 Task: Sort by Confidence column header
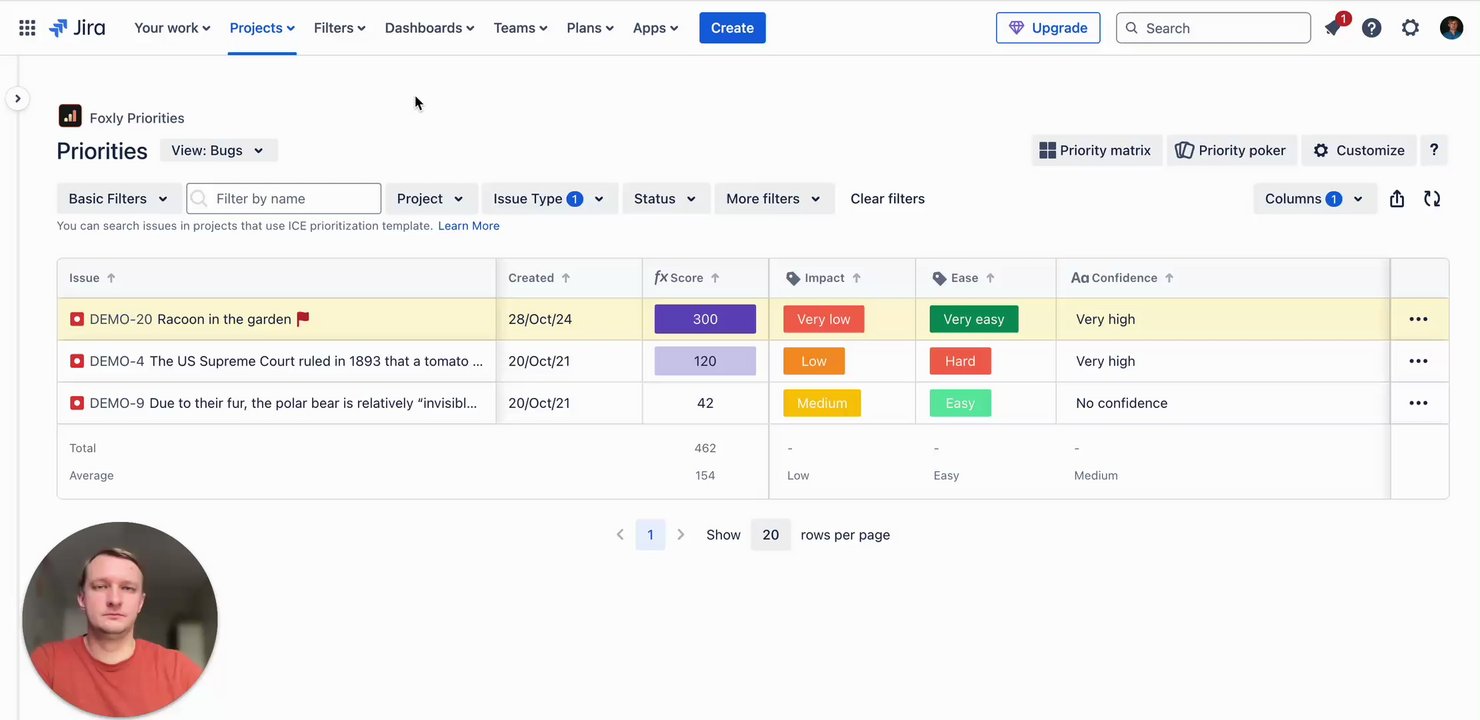click(1122, 278)
